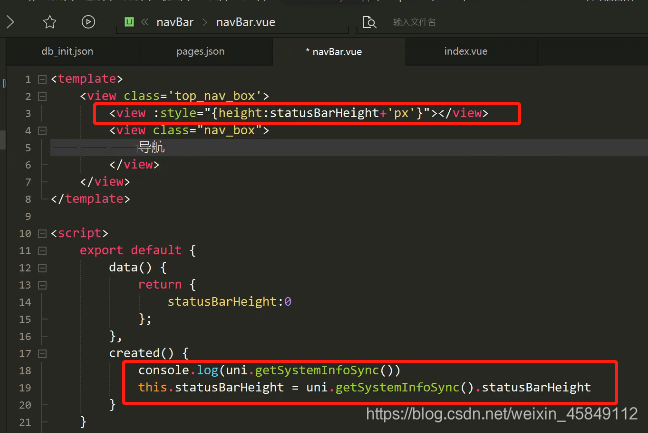This screenshot has width=648, height=433.
Task: Click the 导航 text on line 5
Action: coord(152,147)
